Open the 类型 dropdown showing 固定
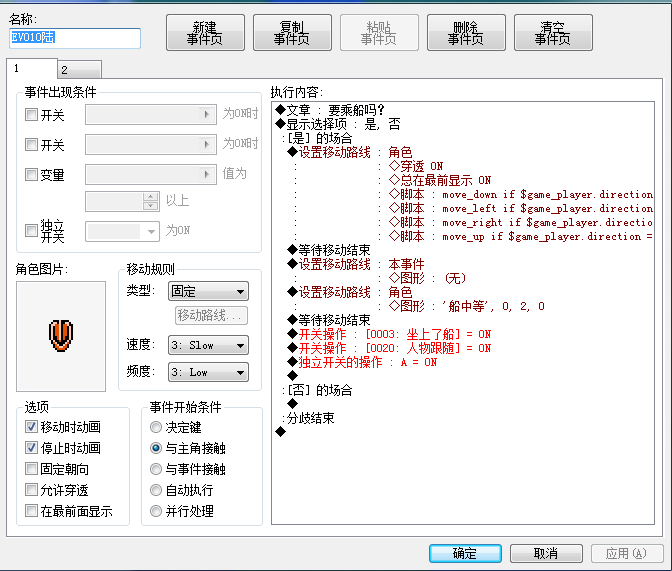This screenshot has height=571, width=672. [x=208, y=291]
